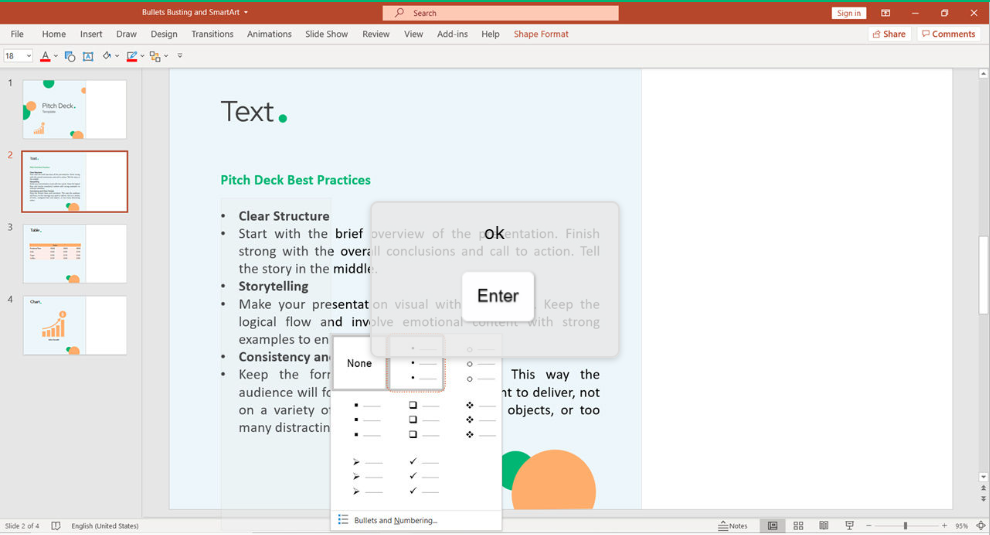The height and width of the screenshot is (535, 990).
Task: Click the 95% zoom level
Action: click(962, 526)
